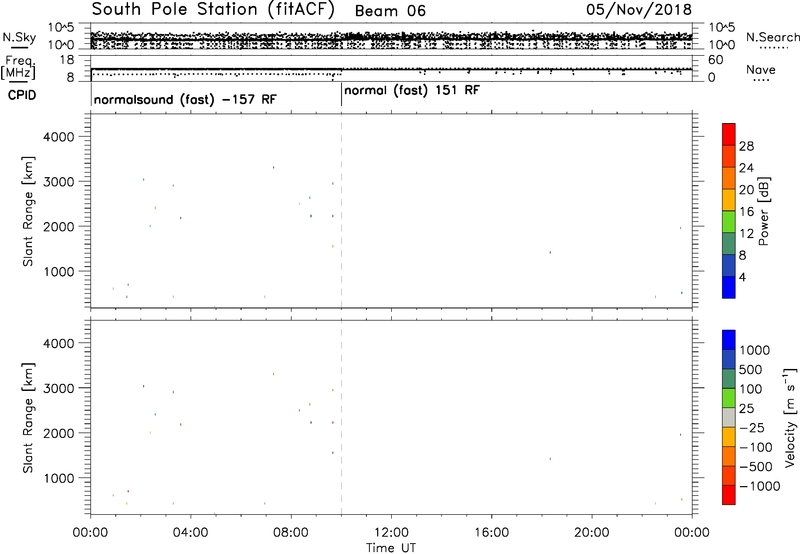Click the 'Freq. [MHz]' axis label
This screenshot has width=800, height=554.
click(19, 67)
